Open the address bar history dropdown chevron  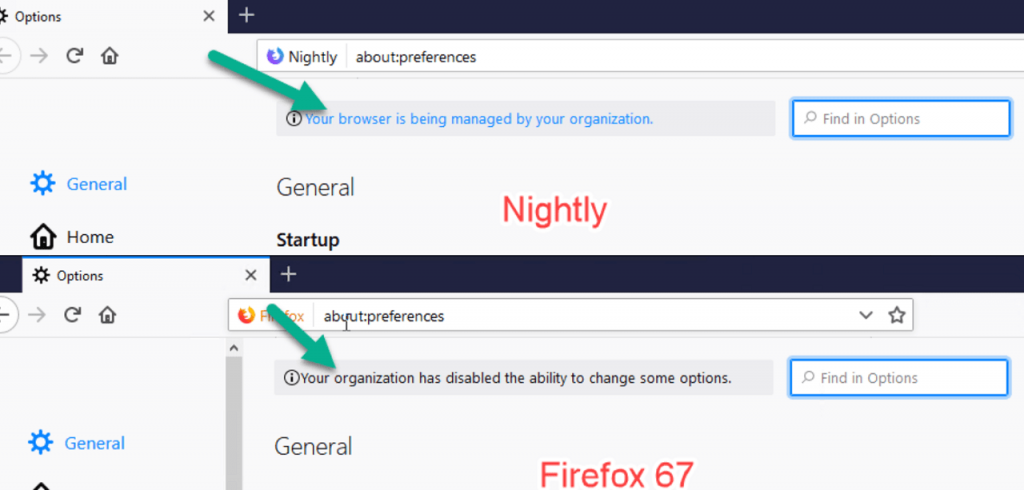pyautogui.click(x=866, y=316)
